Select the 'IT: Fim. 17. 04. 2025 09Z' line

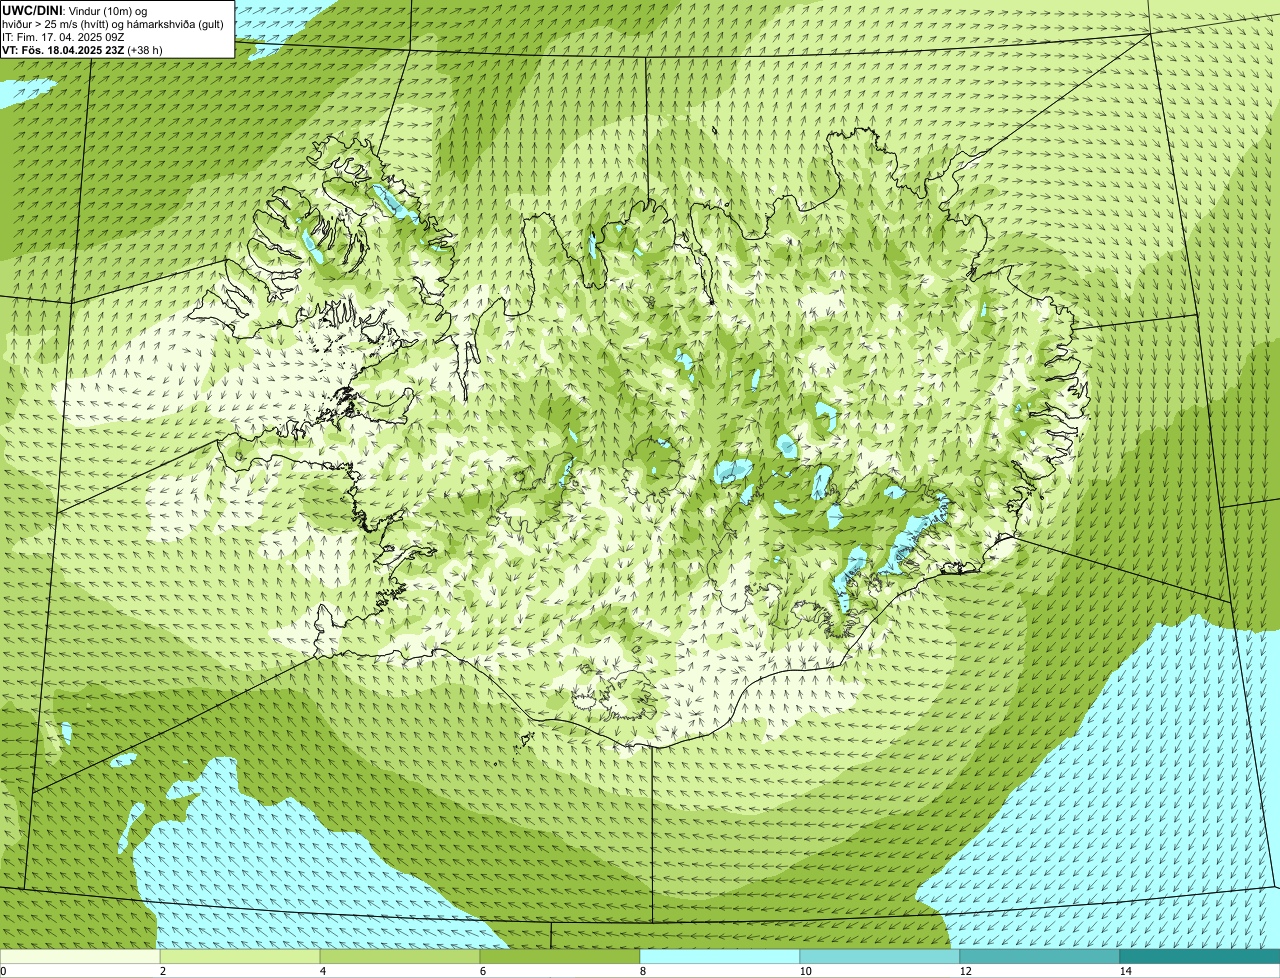64,37
